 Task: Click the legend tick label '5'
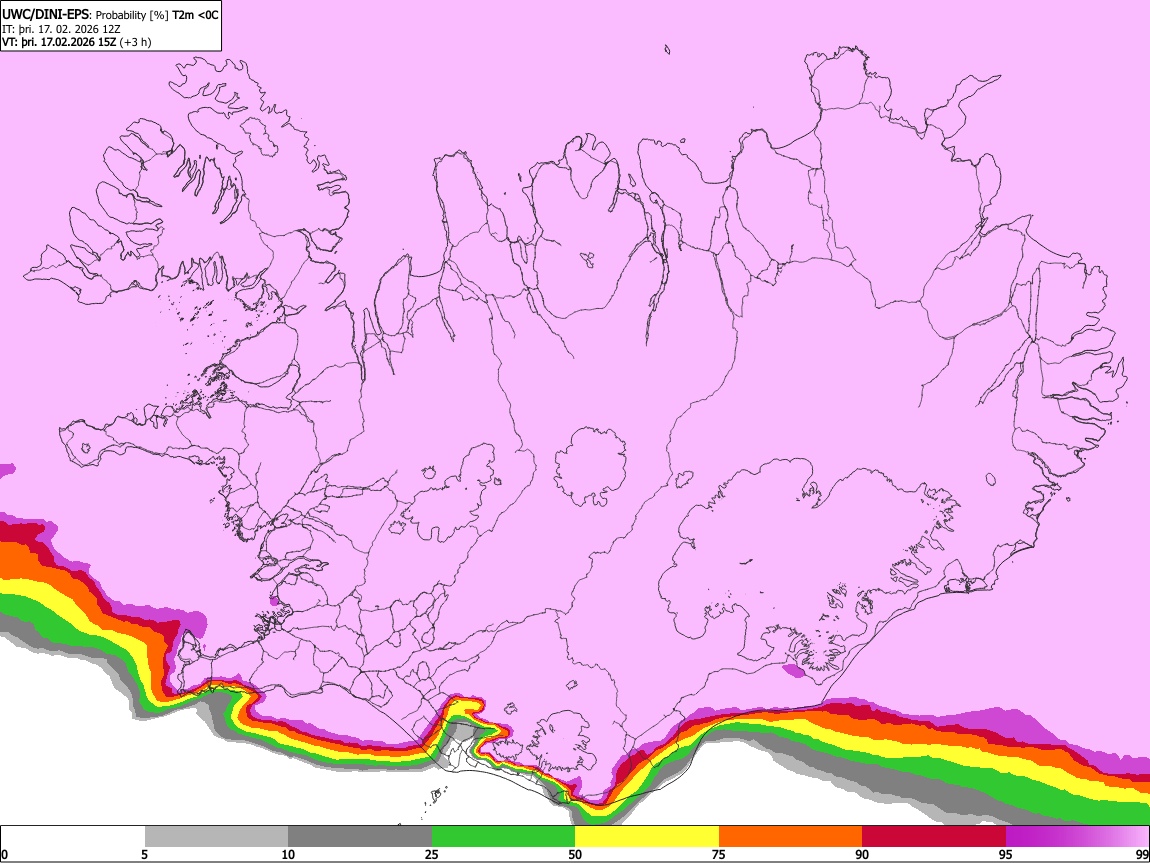[x=144, y=855]
